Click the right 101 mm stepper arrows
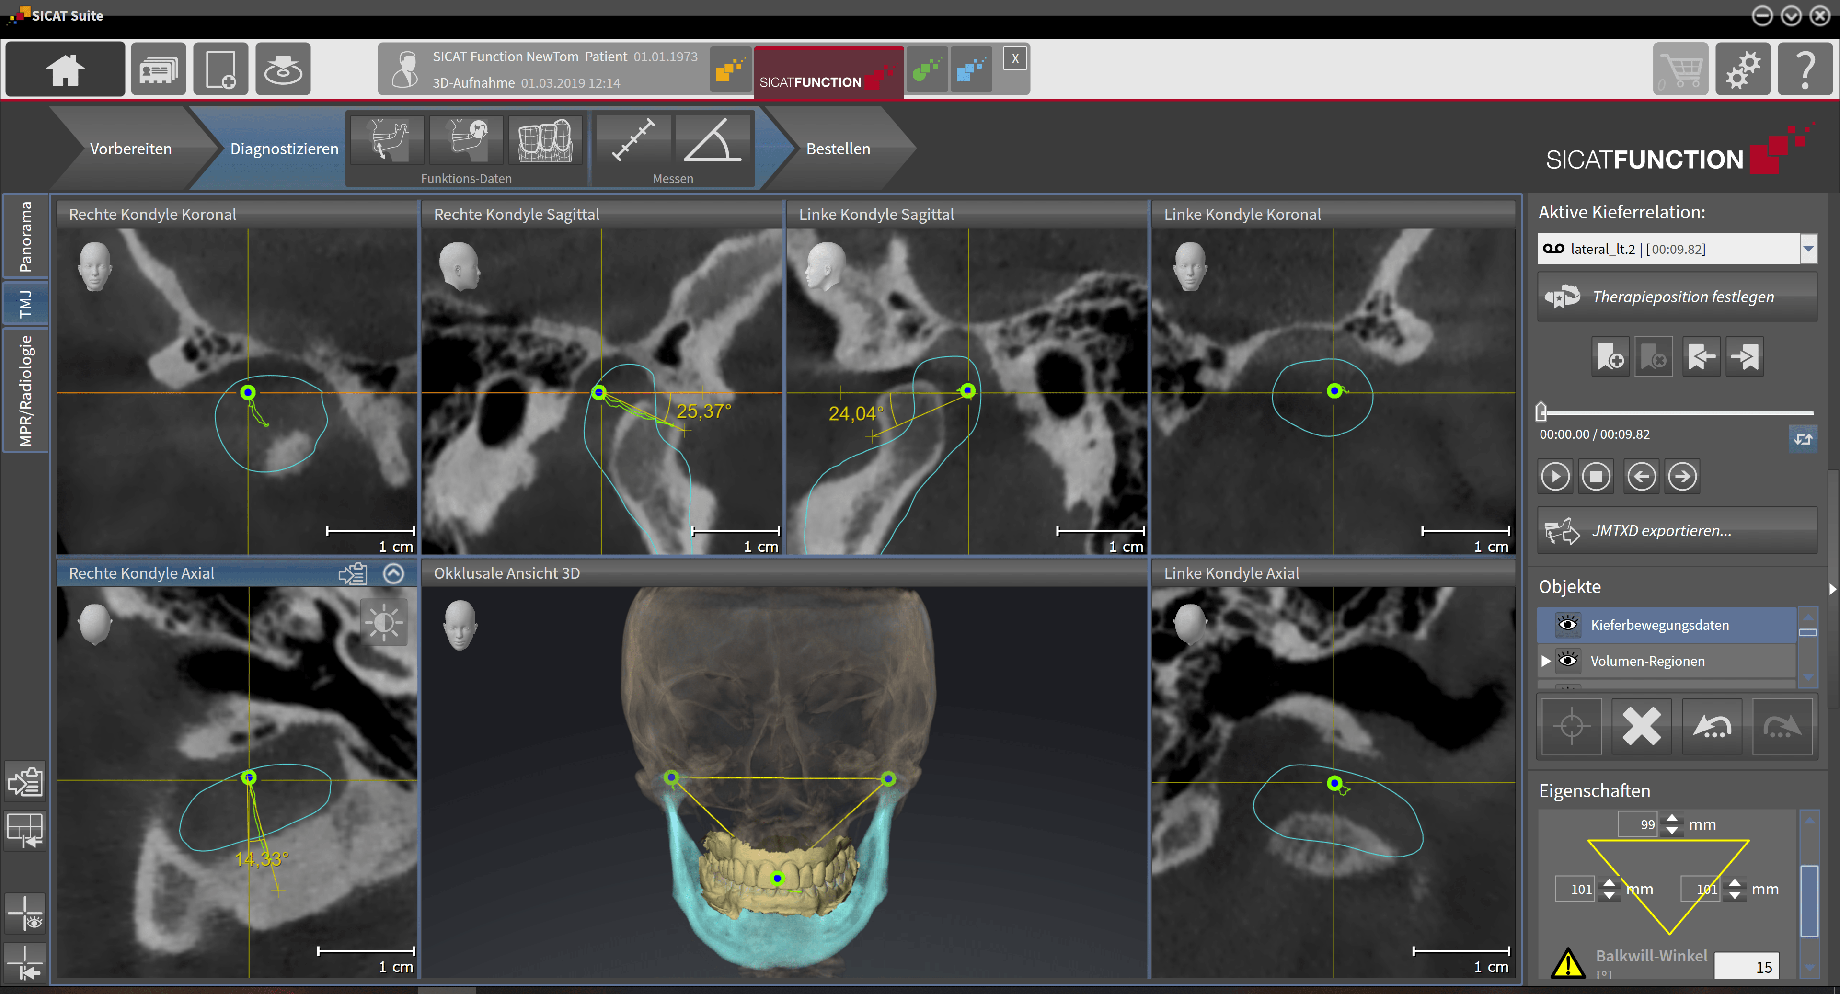 coord(1735,889)
